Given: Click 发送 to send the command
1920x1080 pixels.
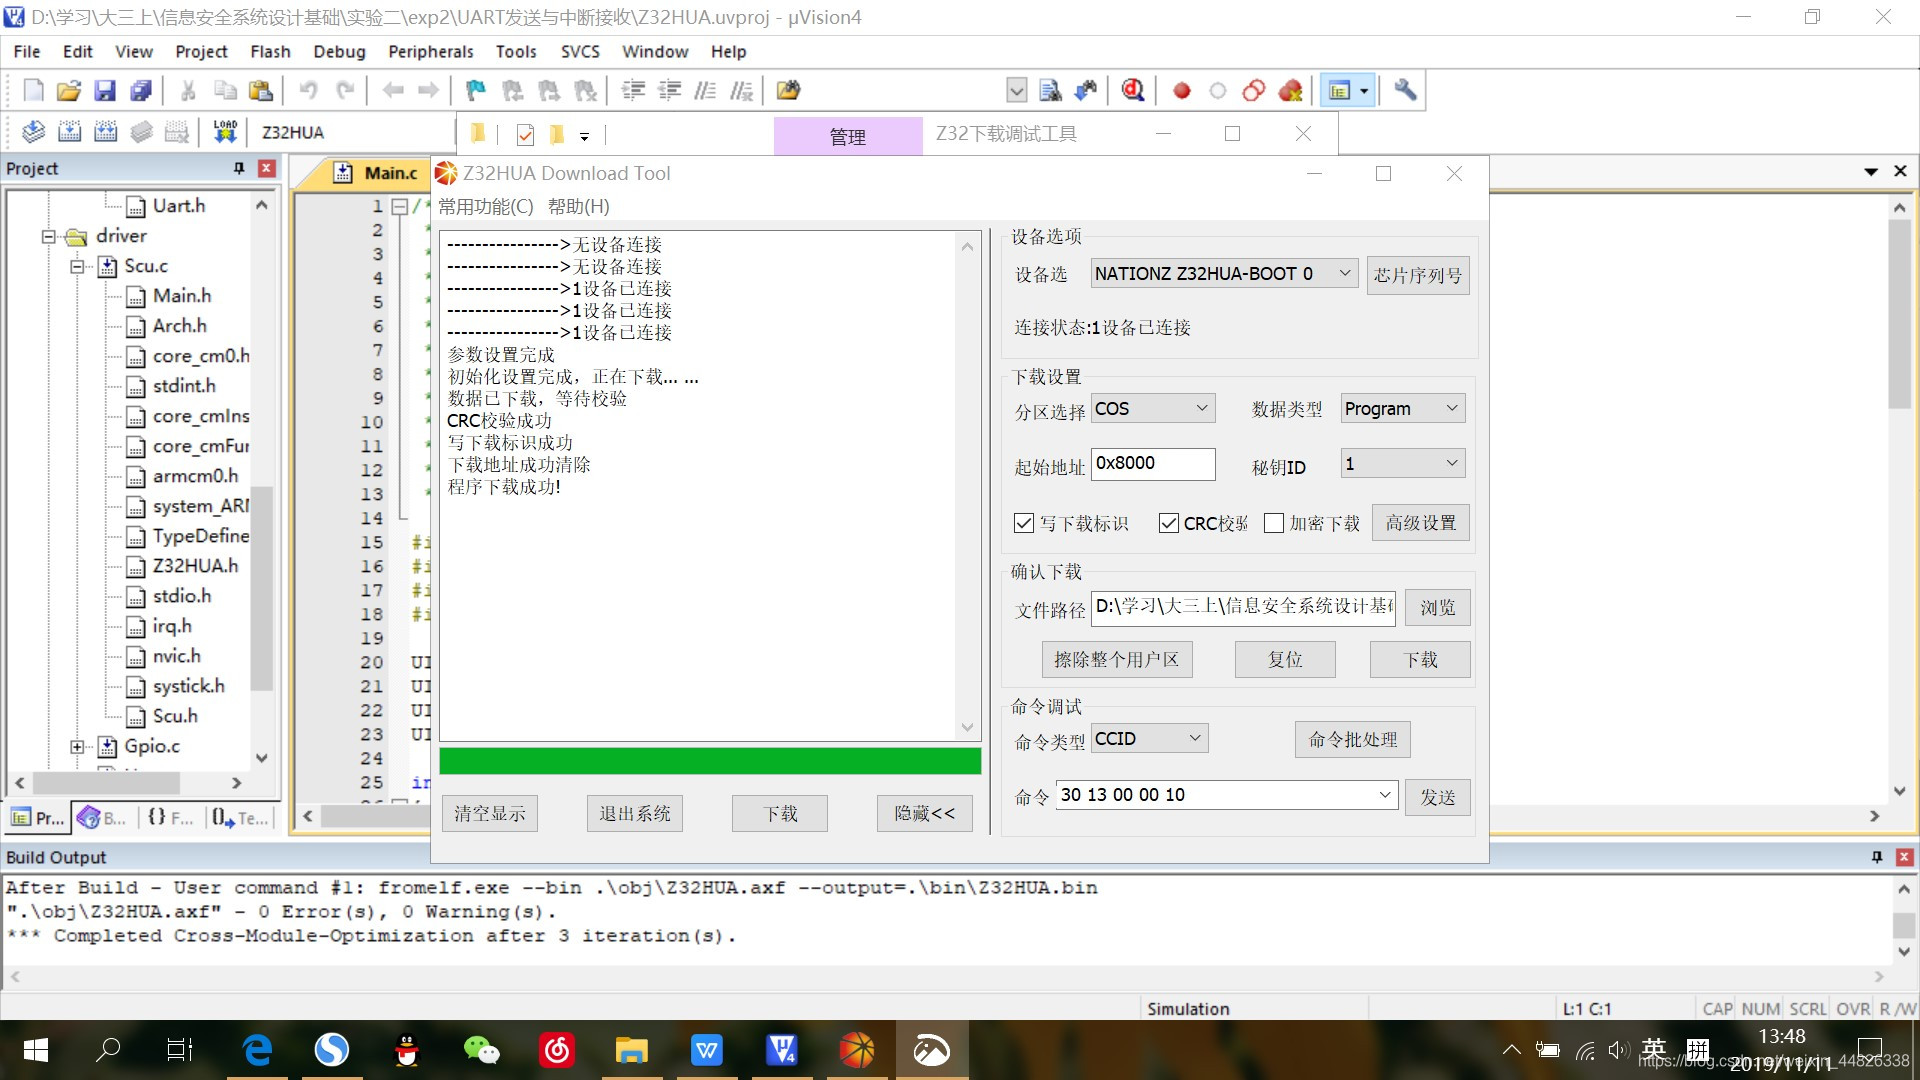Looking at the screenshot, I should [x=1438, y=797].
